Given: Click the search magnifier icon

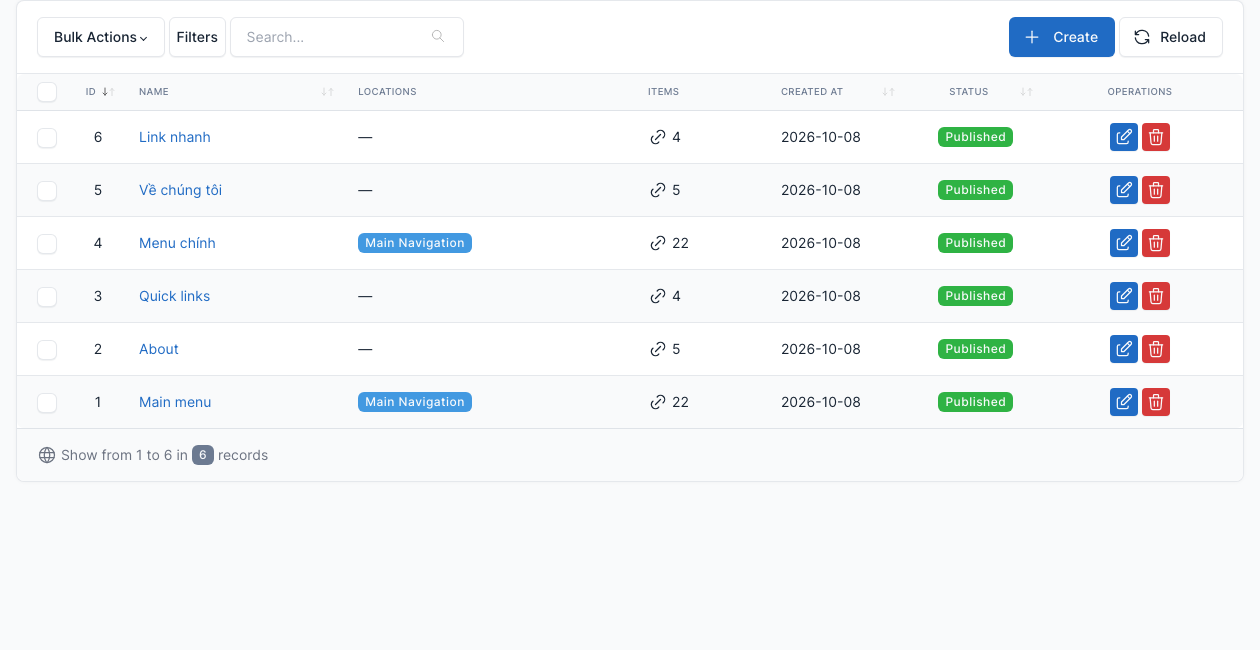Looking at the screenshot, I should pyautogui.click(x=438, y=37).
